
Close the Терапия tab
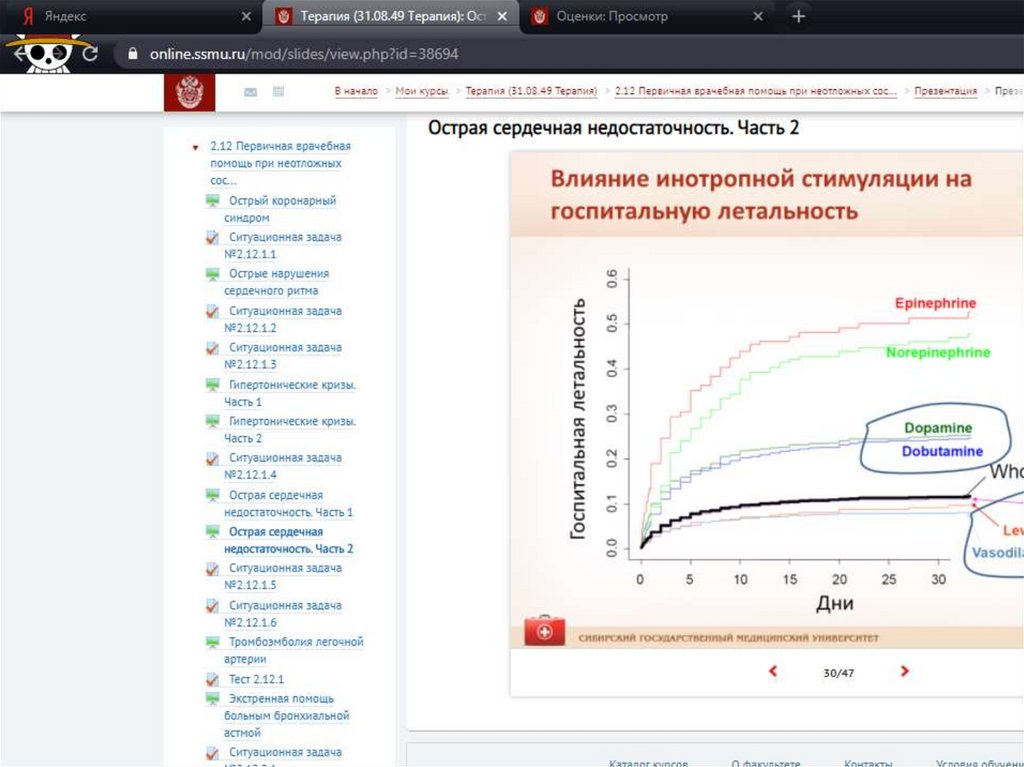pyautogui.click(x=502, y=16)
